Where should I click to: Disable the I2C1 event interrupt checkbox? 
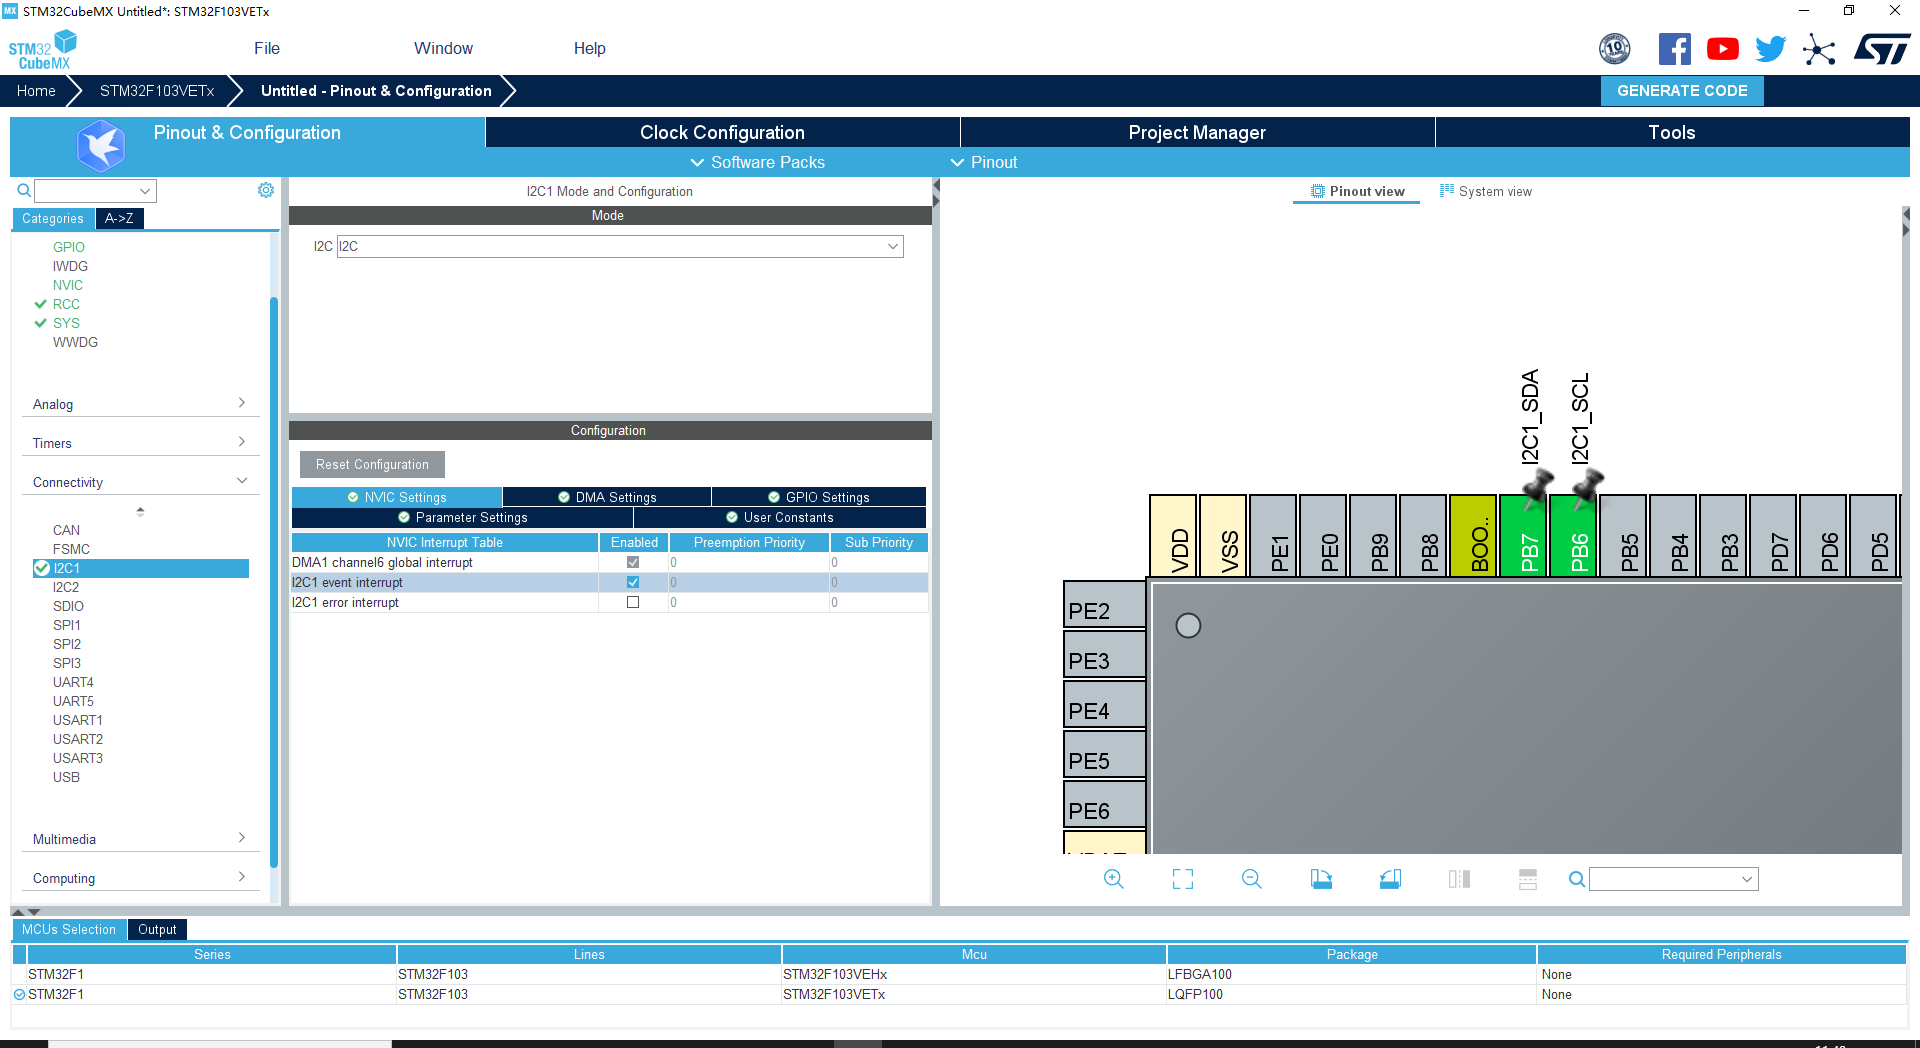633,582
